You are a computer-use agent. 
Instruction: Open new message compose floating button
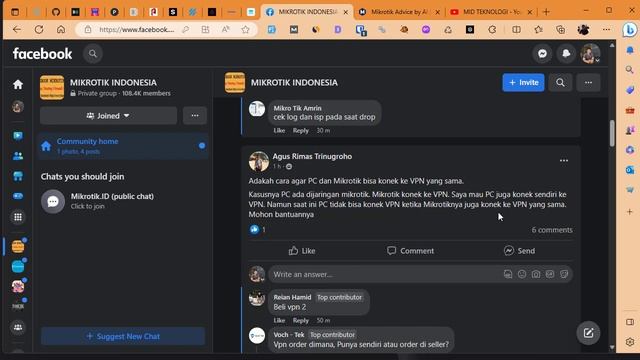588,333
